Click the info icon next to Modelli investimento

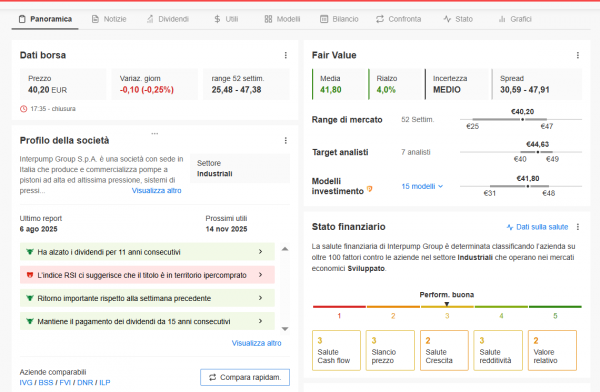(x=370, y=189)
